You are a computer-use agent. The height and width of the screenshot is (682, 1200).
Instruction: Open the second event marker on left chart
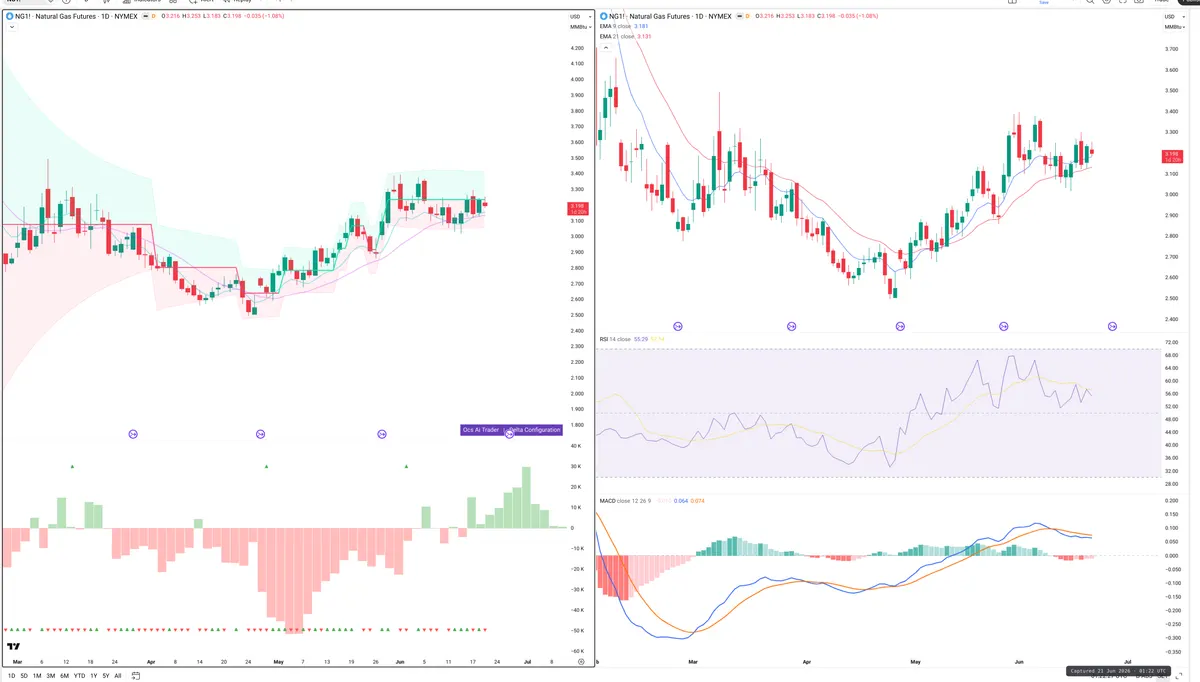pos(260,434)
